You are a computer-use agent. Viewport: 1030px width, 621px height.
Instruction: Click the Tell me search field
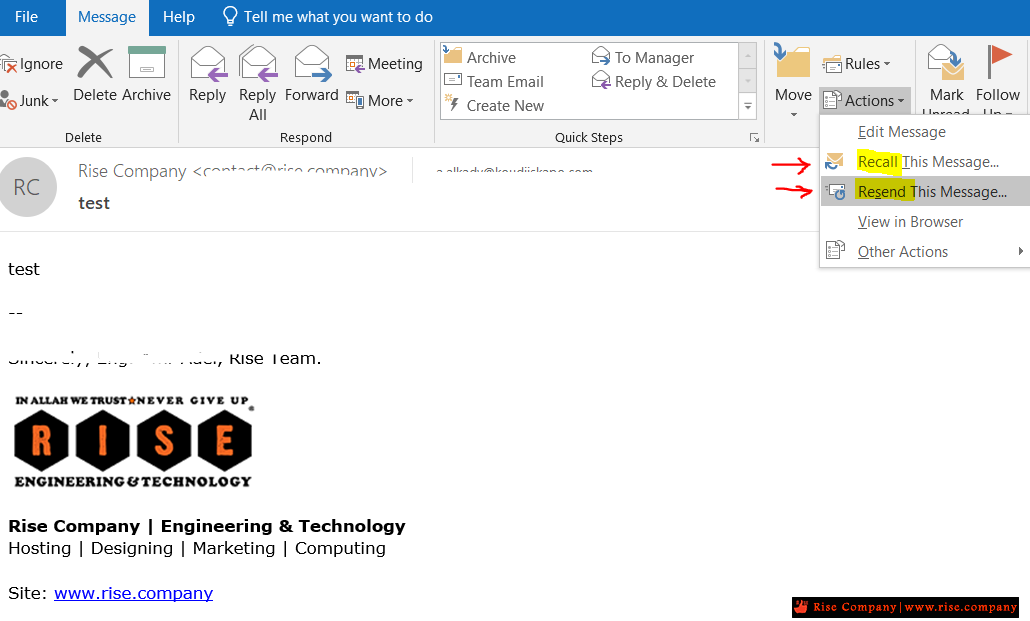(x=338, y=17)
